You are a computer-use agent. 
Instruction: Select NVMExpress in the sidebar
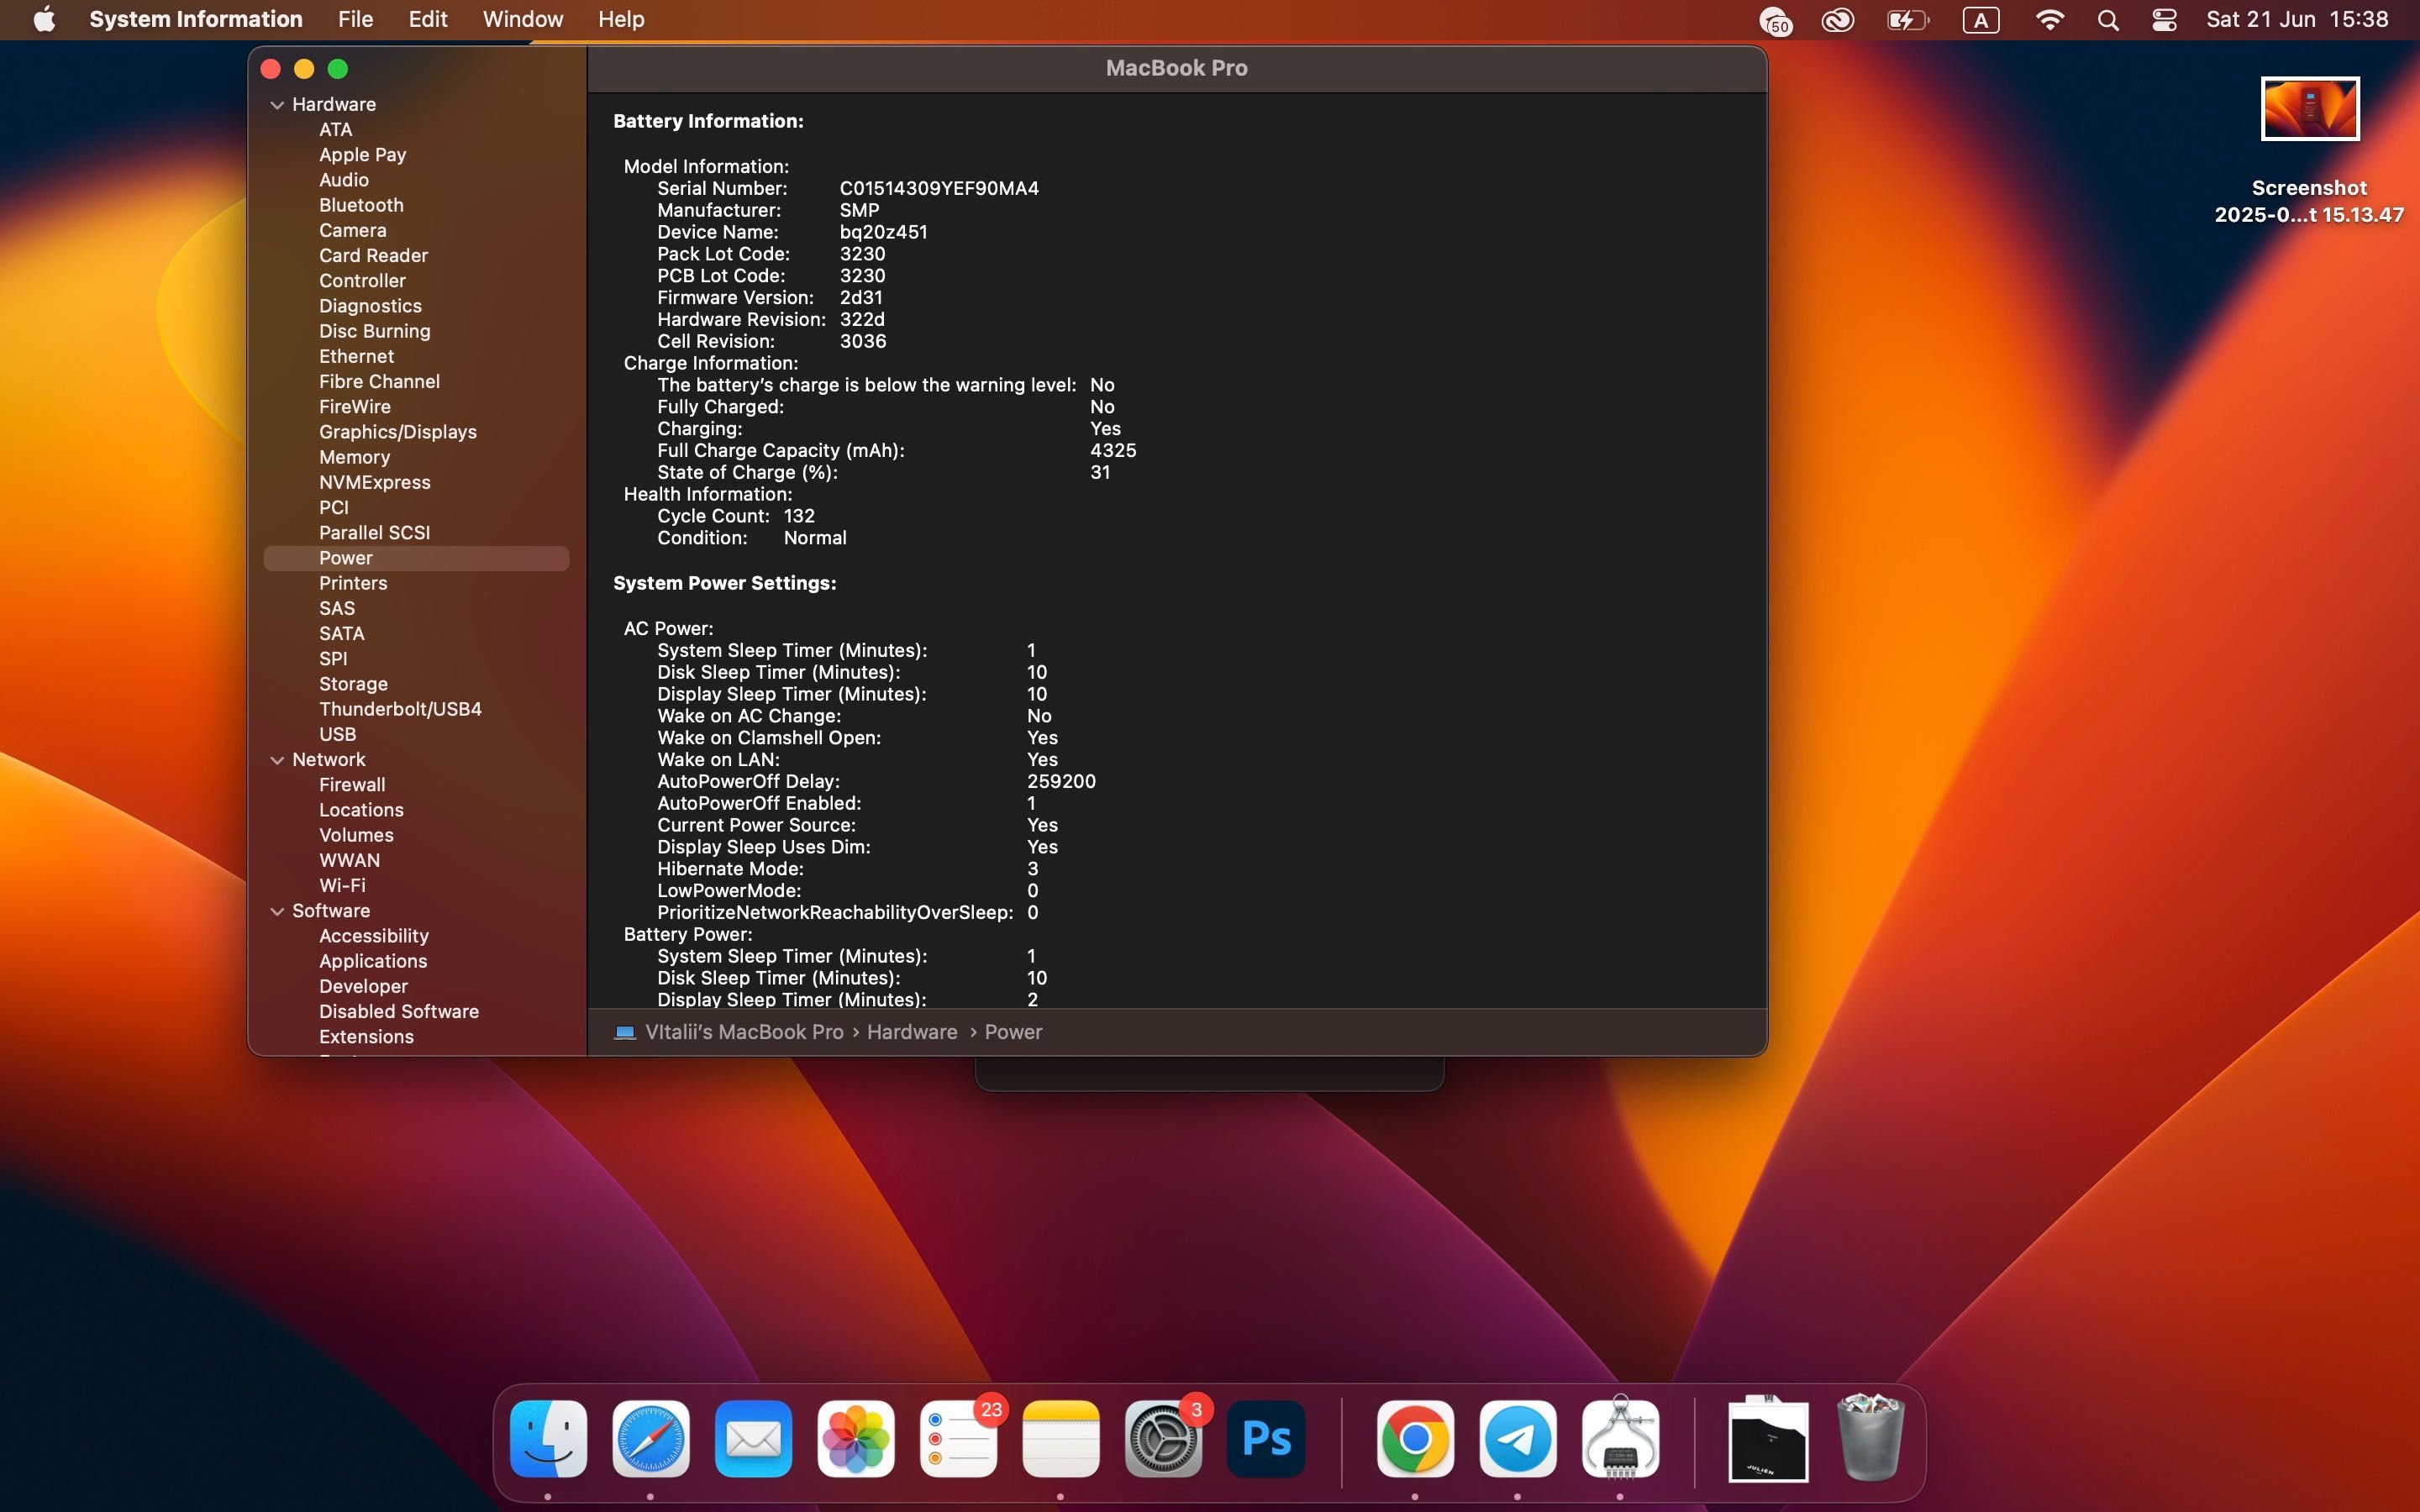click(x=375, y=482)
